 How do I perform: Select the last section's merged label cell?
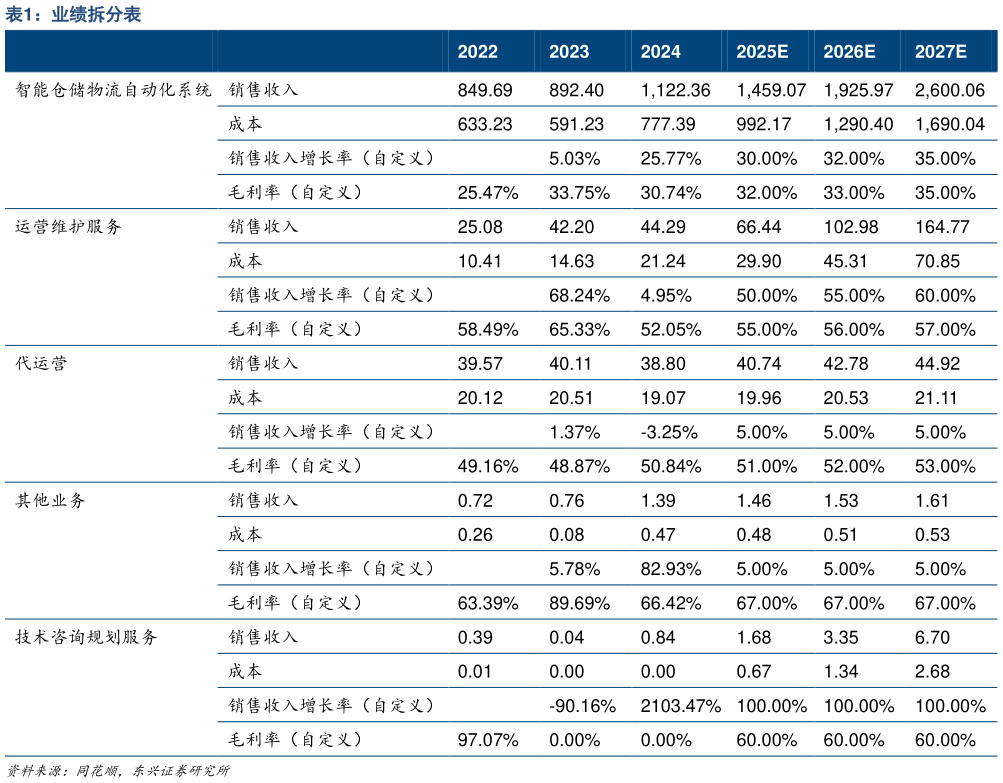[x=110, y=688]
